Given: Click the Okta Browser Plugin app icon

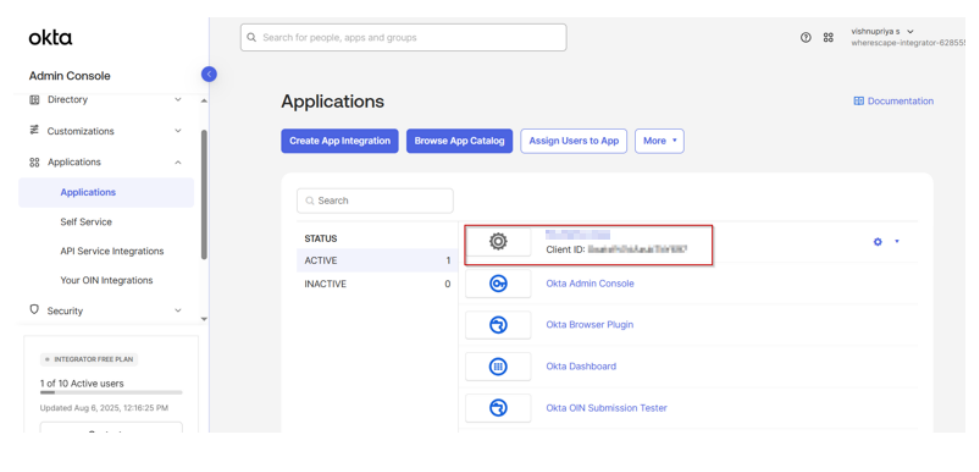Looking at the screenshot, I should (498, 325).
